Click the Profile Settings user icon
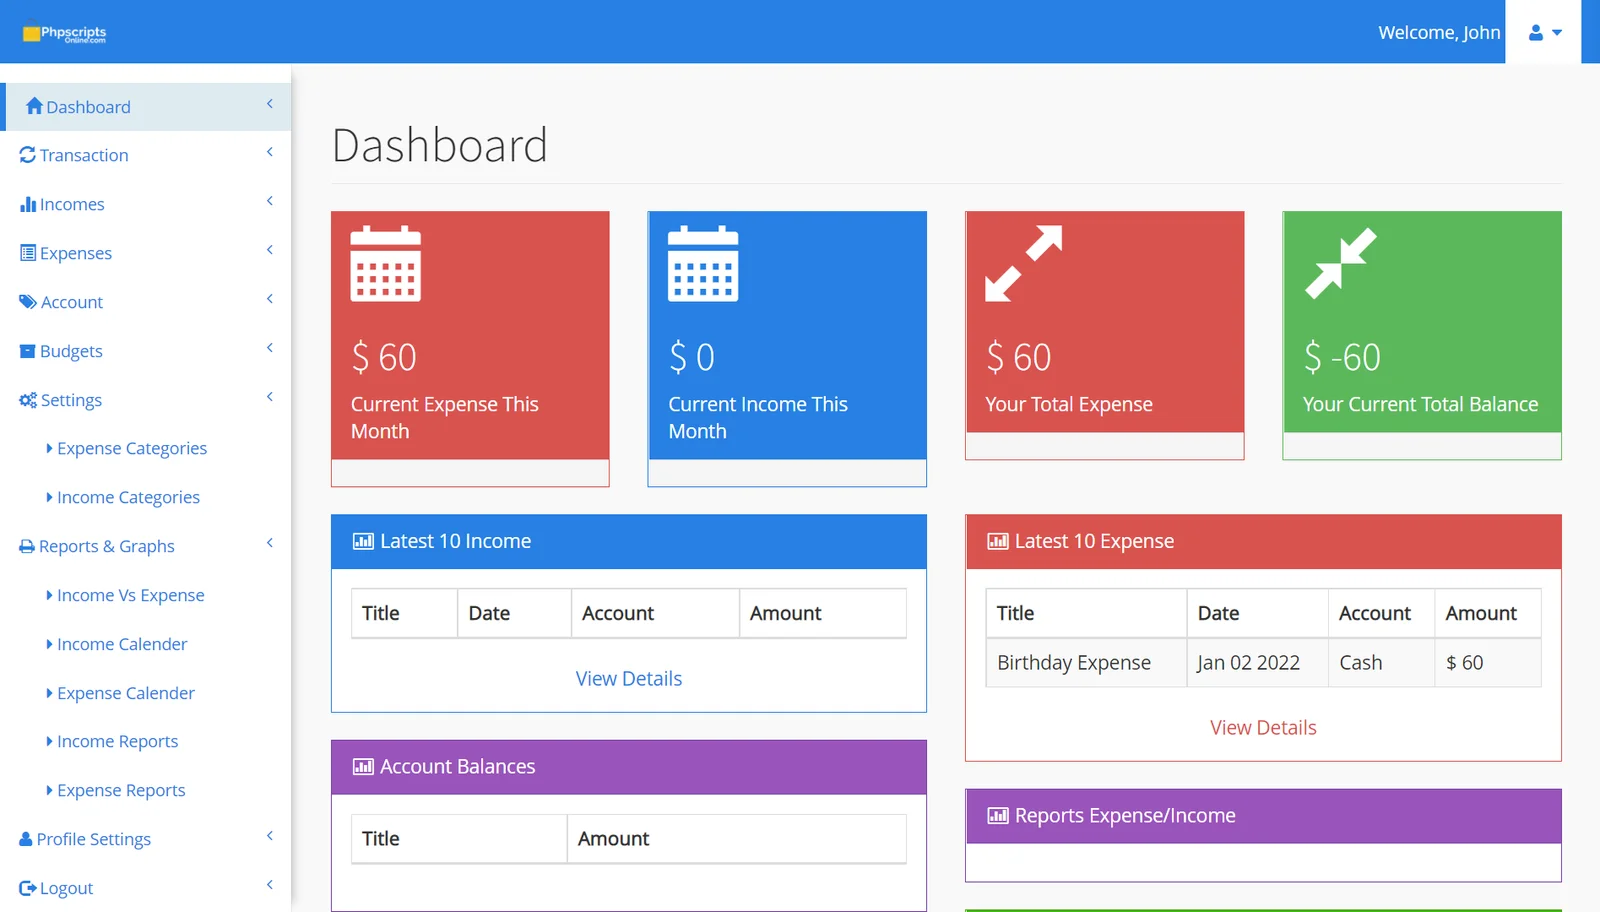 (26, 839)
